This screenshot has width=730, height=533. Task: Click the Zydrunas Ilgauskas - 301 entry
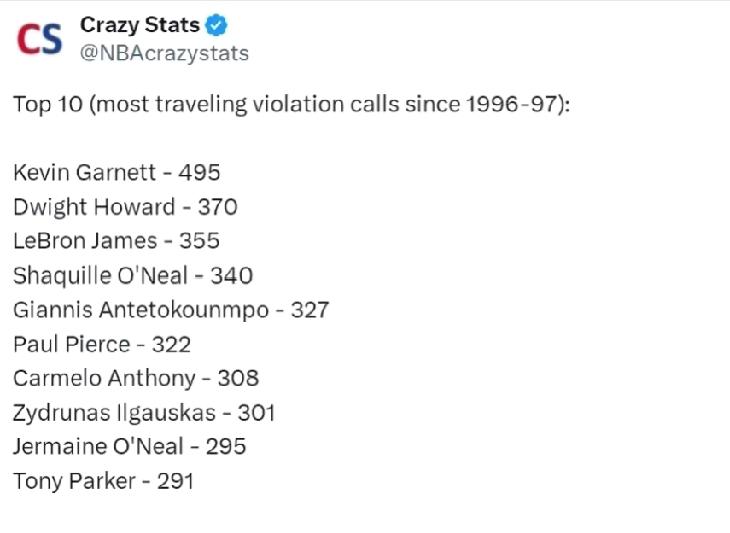(144, 413)
